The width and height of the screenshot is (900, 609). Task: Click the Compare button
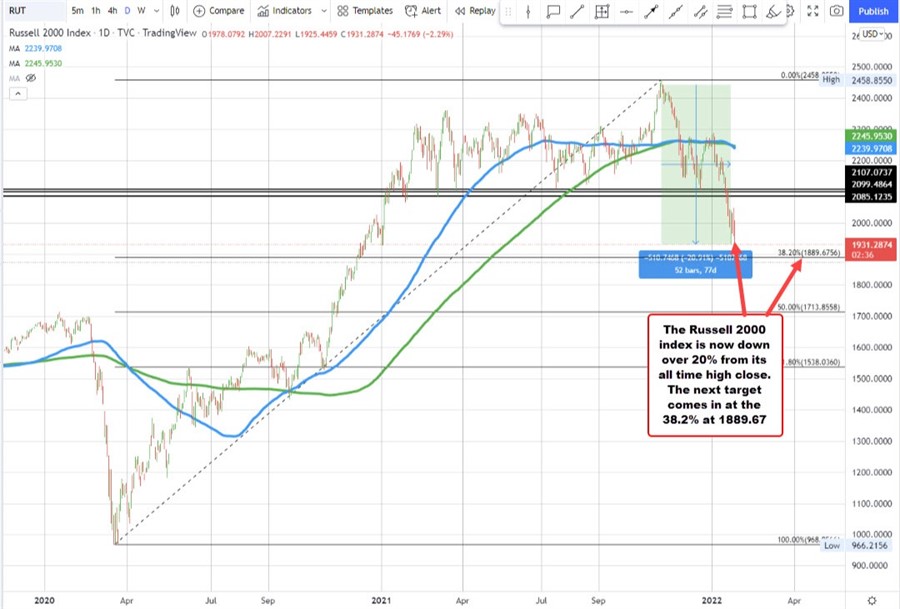219,11
